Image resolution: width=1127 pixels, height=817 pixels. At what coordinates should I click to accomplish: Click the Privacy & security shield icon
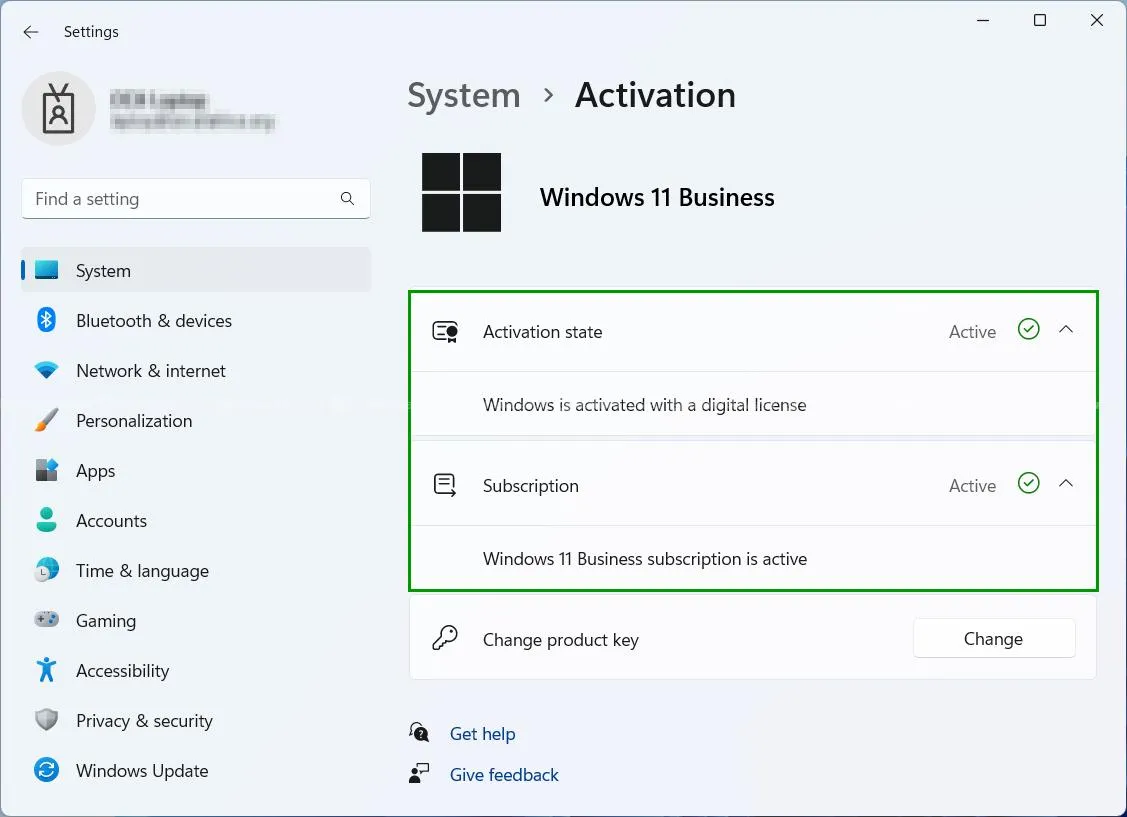pyautogui.click(x=46, y=720)
